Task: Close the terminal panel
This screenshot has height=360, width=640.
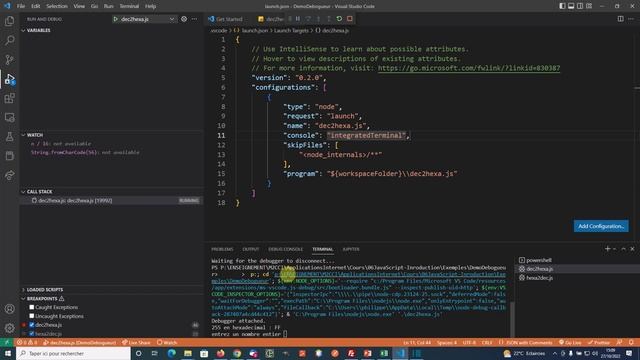Action: click(x=632, y=249)
